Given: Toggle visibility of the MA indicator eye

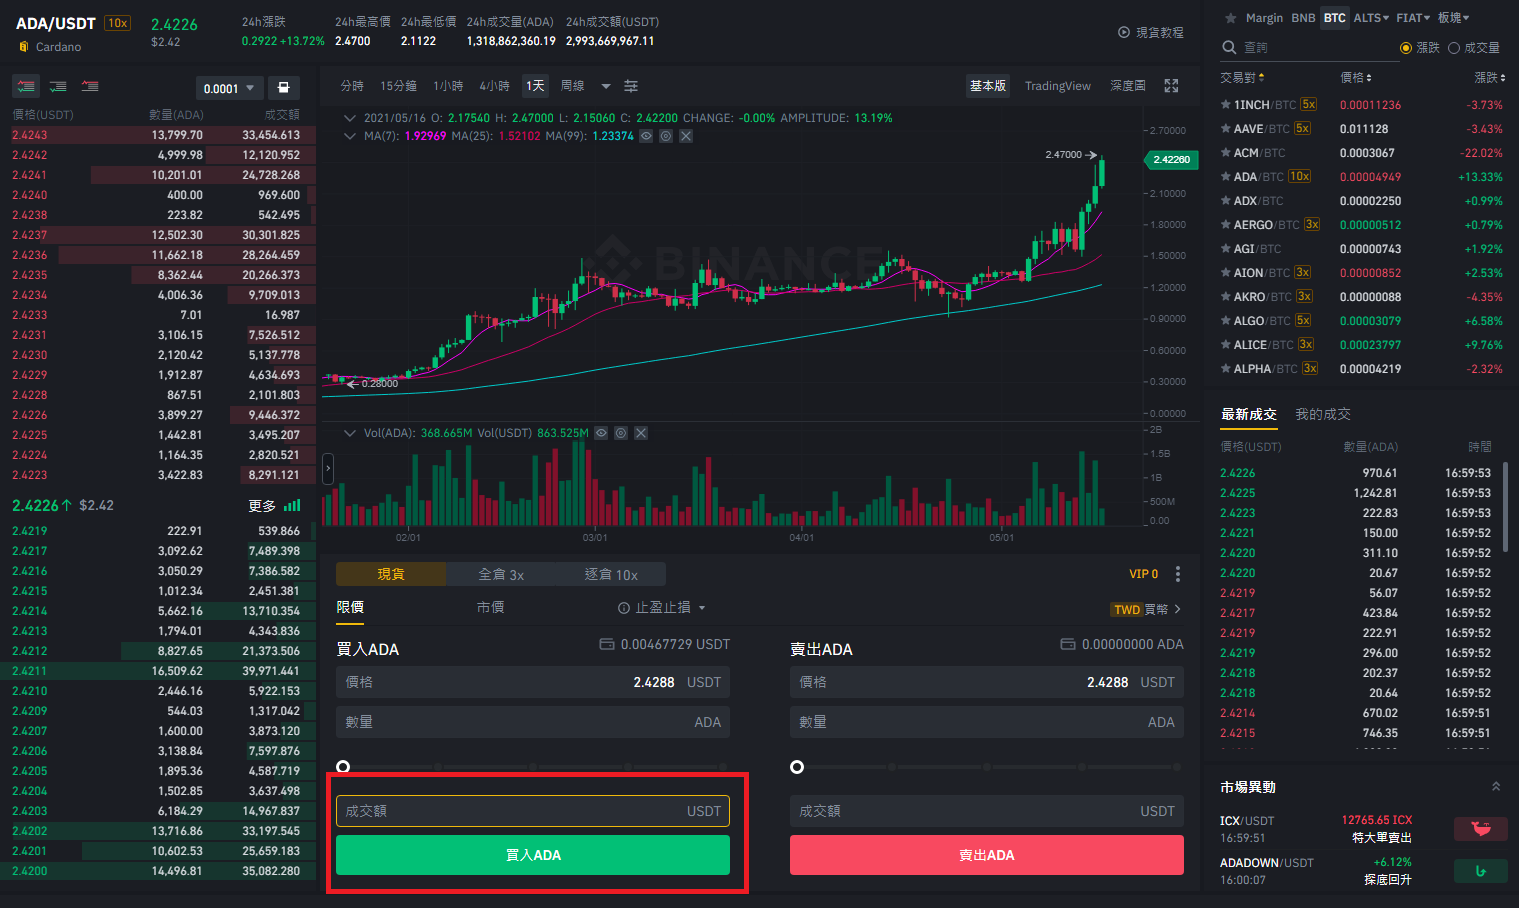Looking at the screenshot, I should pos(646,136).
